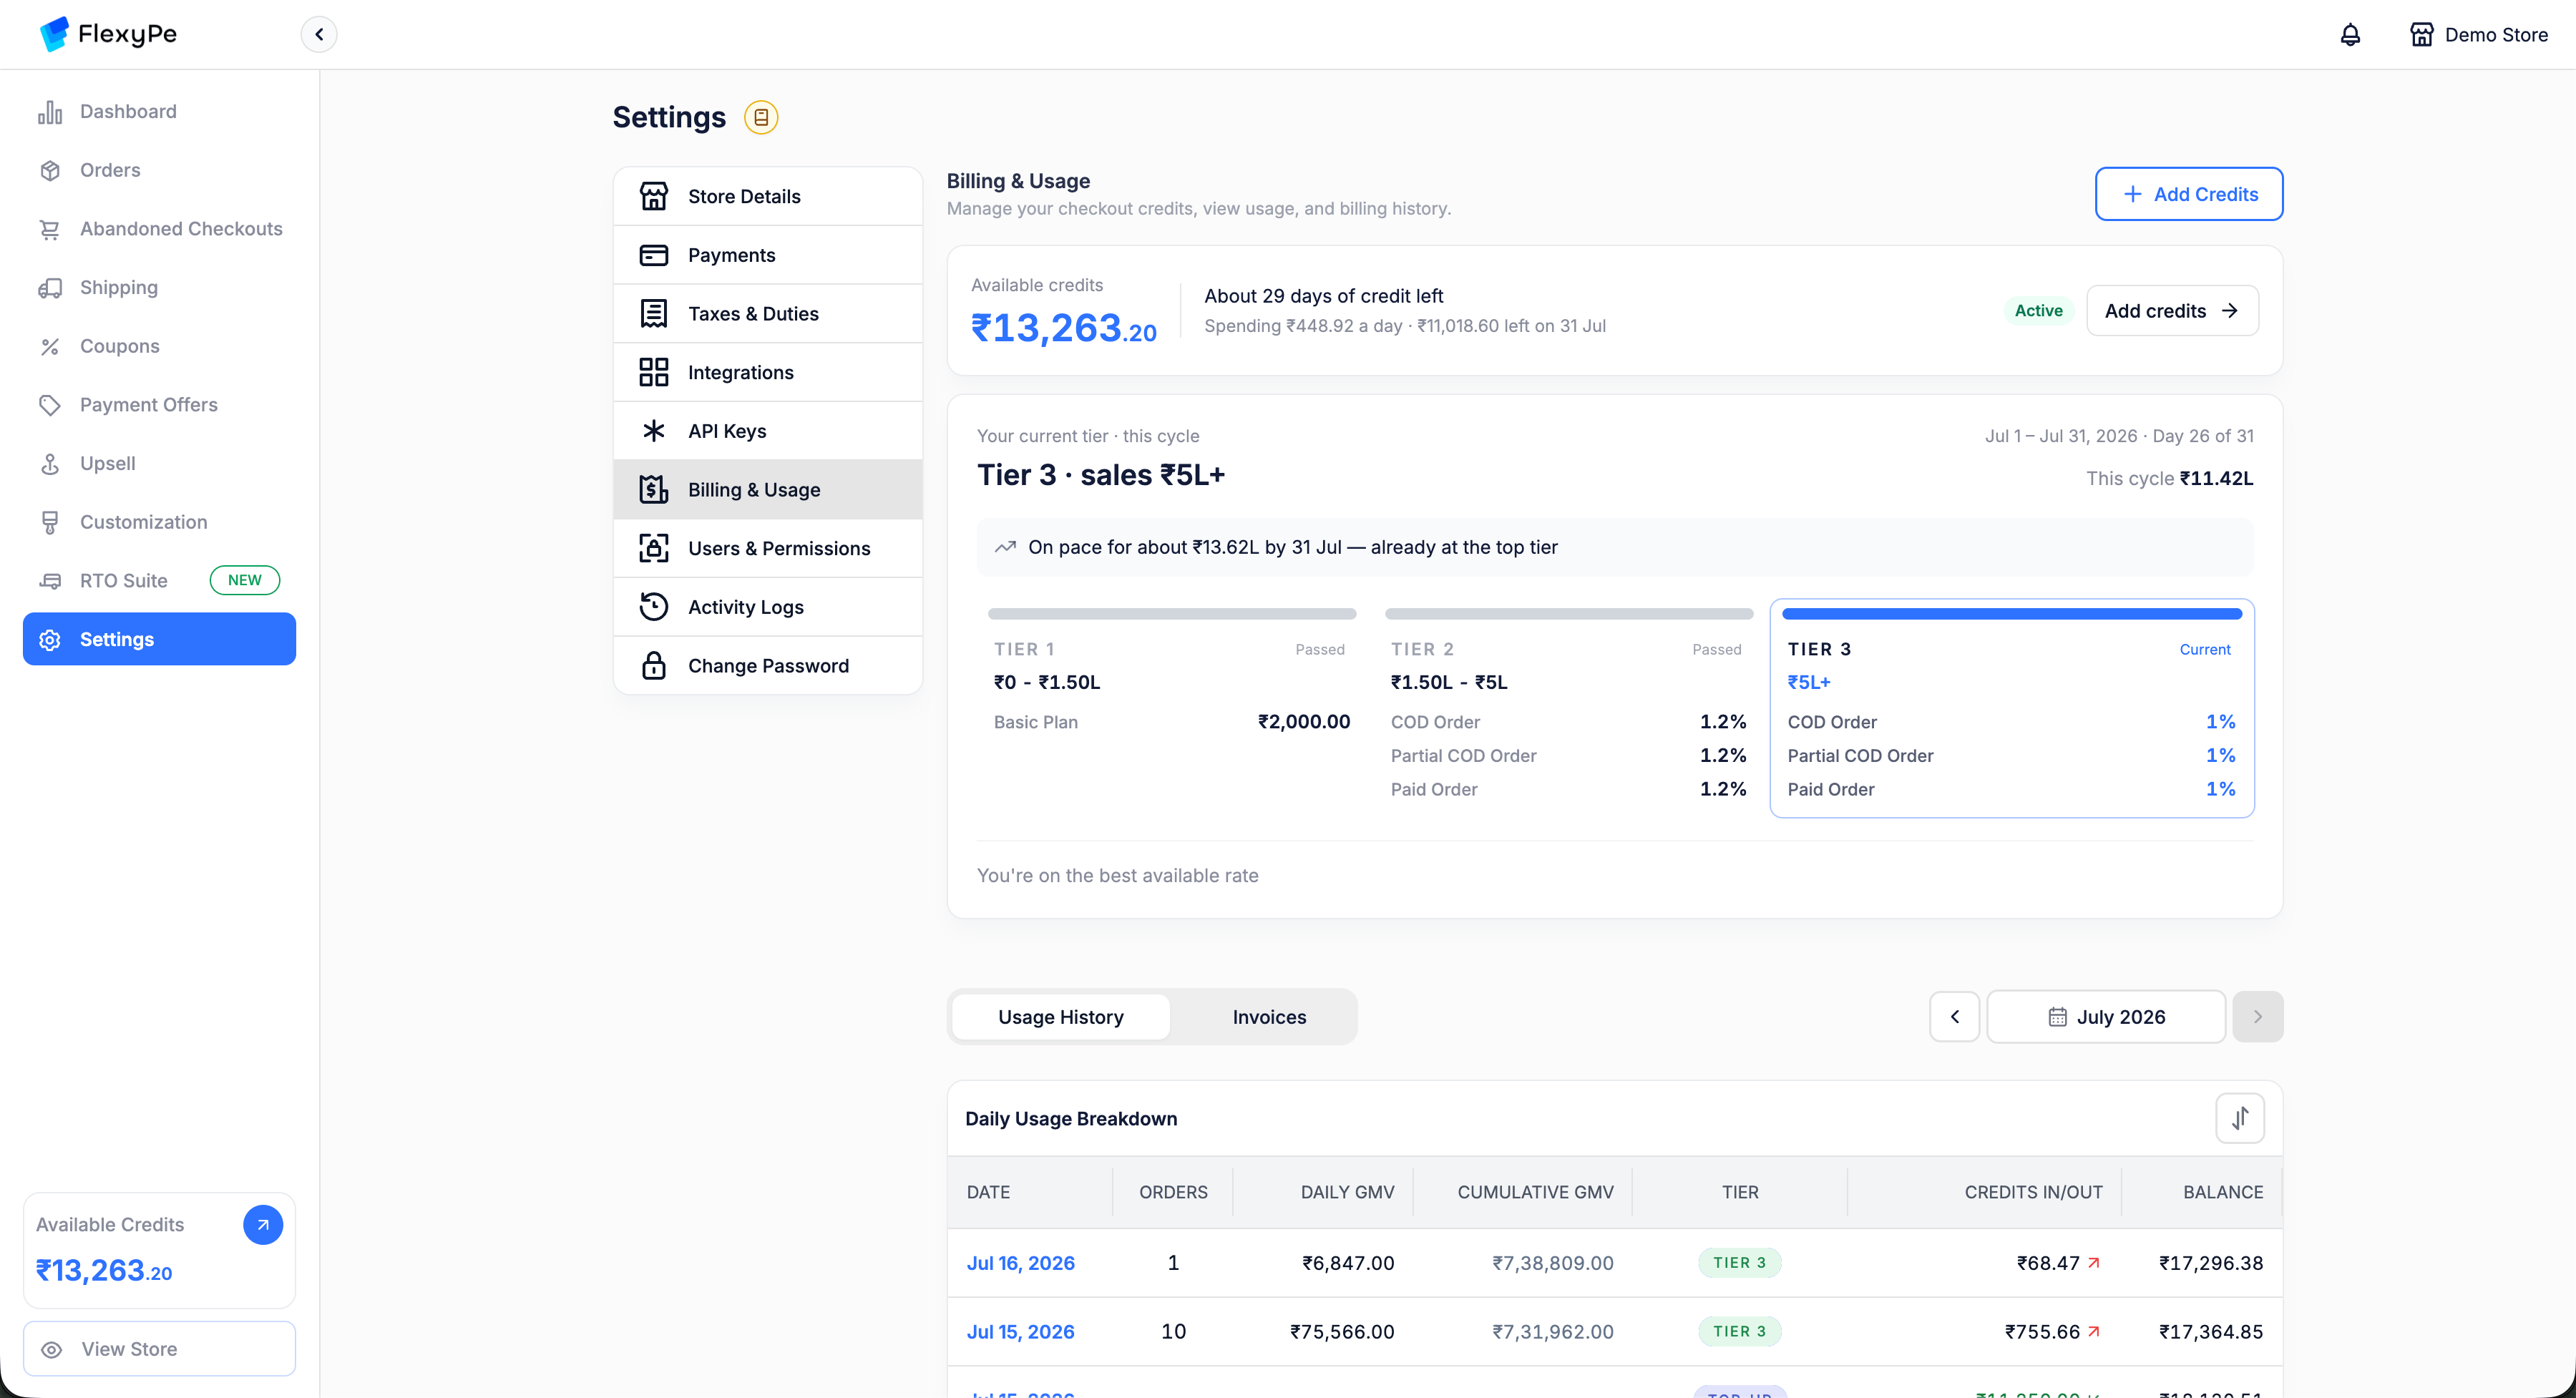Open Taxes & Duties settings

[x=768, y=314]
